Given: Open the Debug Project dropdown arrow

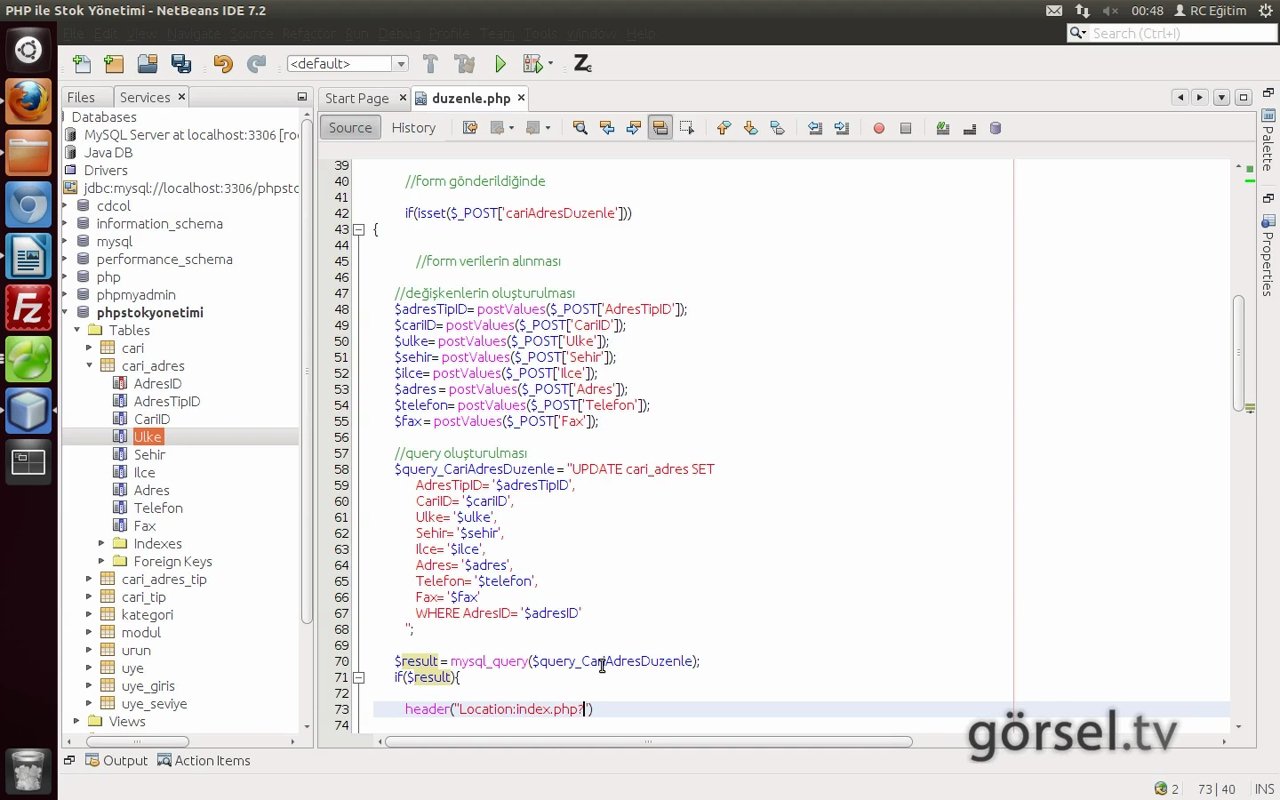Looking at the screenshot, I should coord(551,64).
